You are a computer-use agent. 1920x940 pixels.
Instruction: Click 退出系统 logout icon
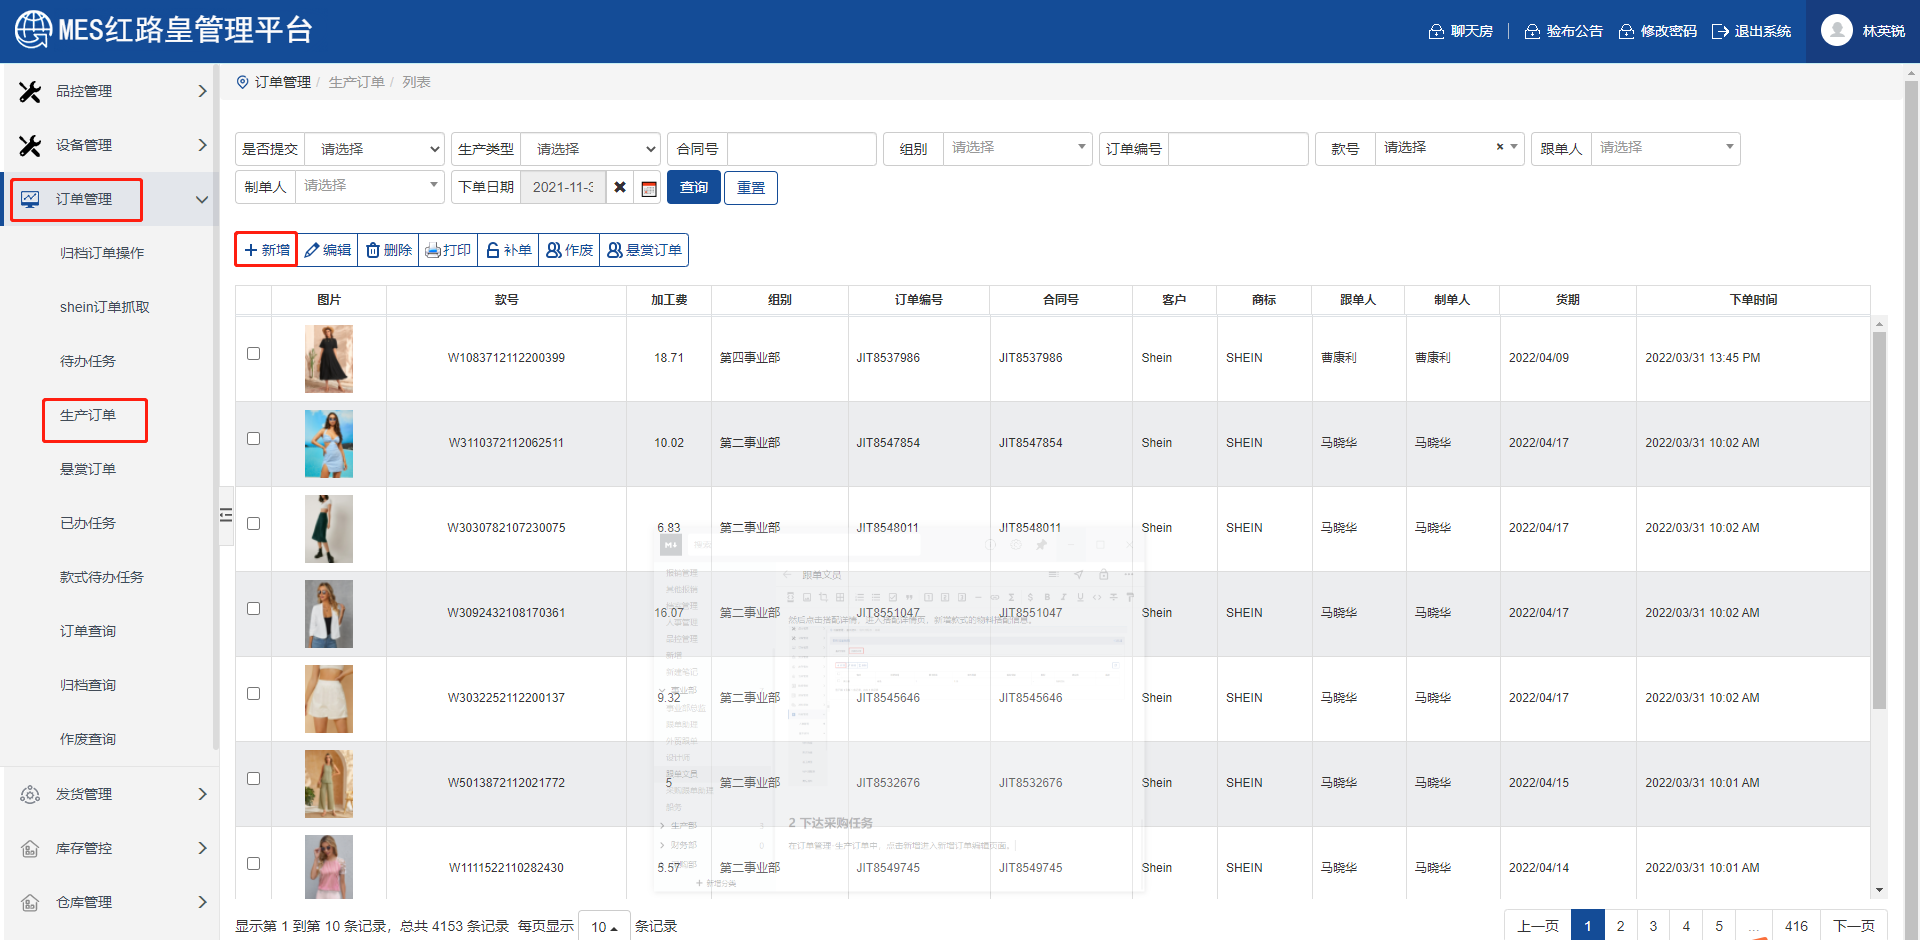click(1751, 31)
